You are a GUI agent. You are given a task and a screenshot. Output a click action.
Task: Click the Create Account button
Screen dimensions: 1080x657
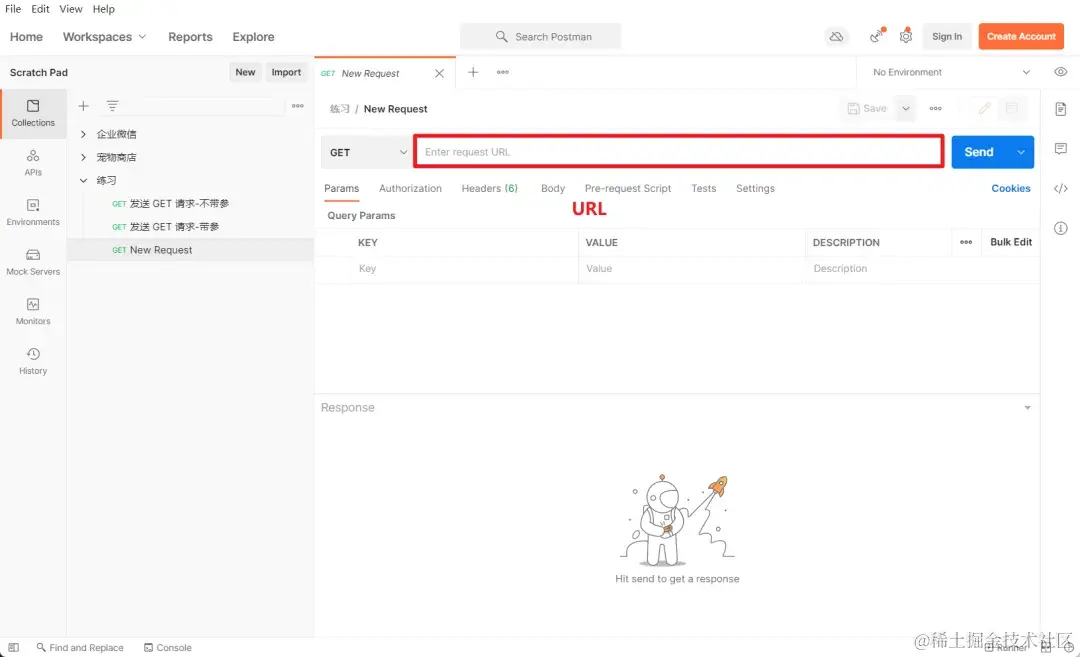pos(1021,36)
